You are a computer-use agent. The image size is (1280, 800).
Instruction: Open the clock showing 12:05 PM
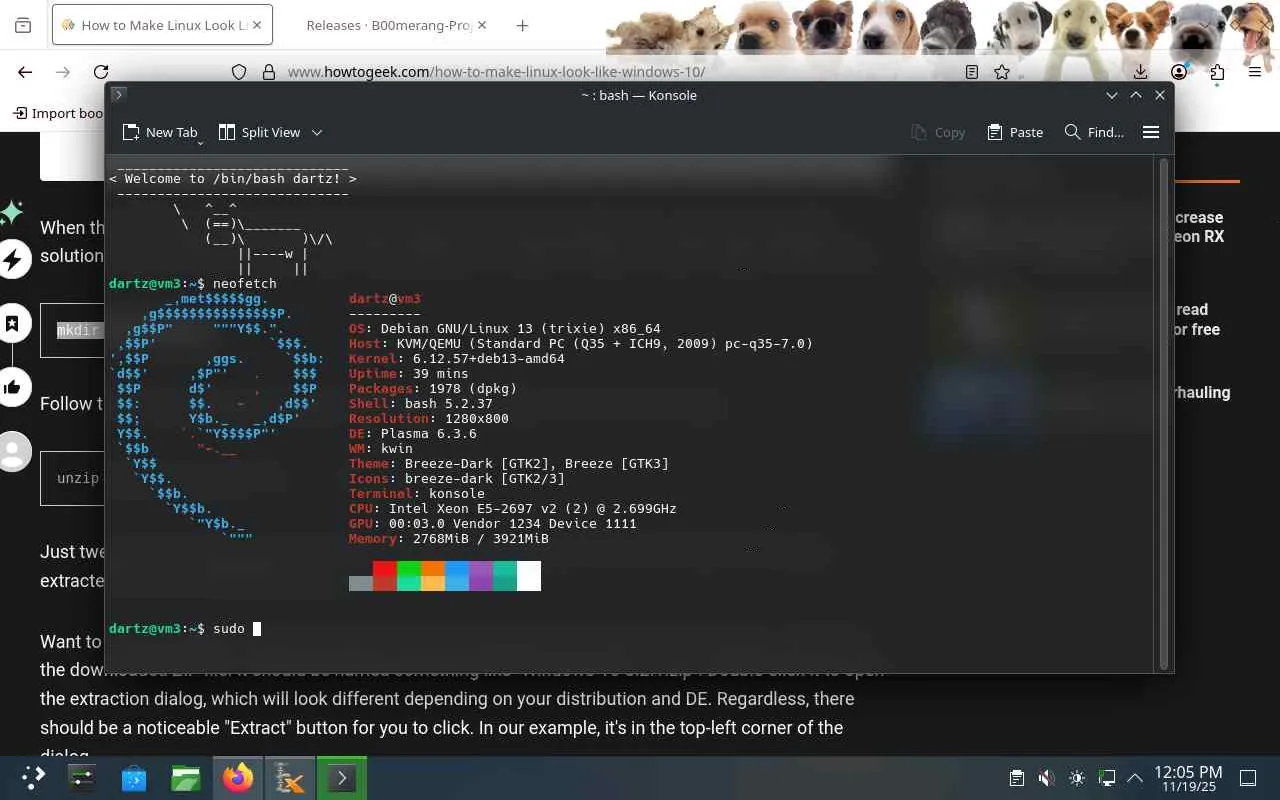(x=1188, y=778)
